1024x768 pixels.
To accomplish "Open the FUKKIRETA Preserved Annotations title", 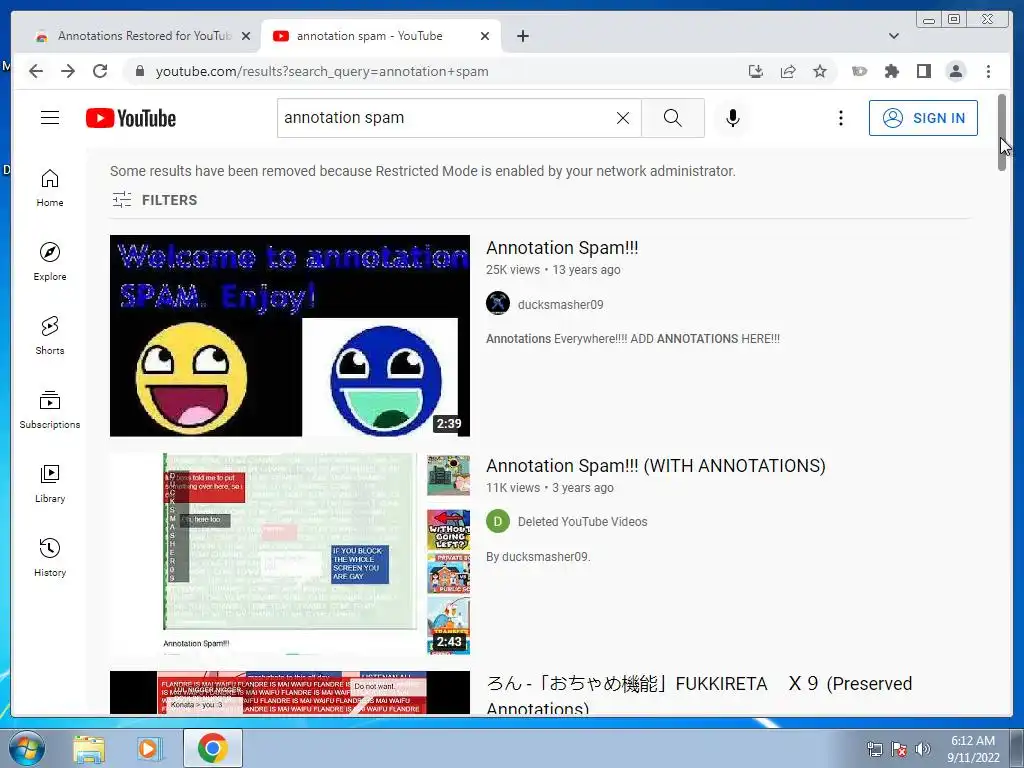I will (x=699, y=694).
